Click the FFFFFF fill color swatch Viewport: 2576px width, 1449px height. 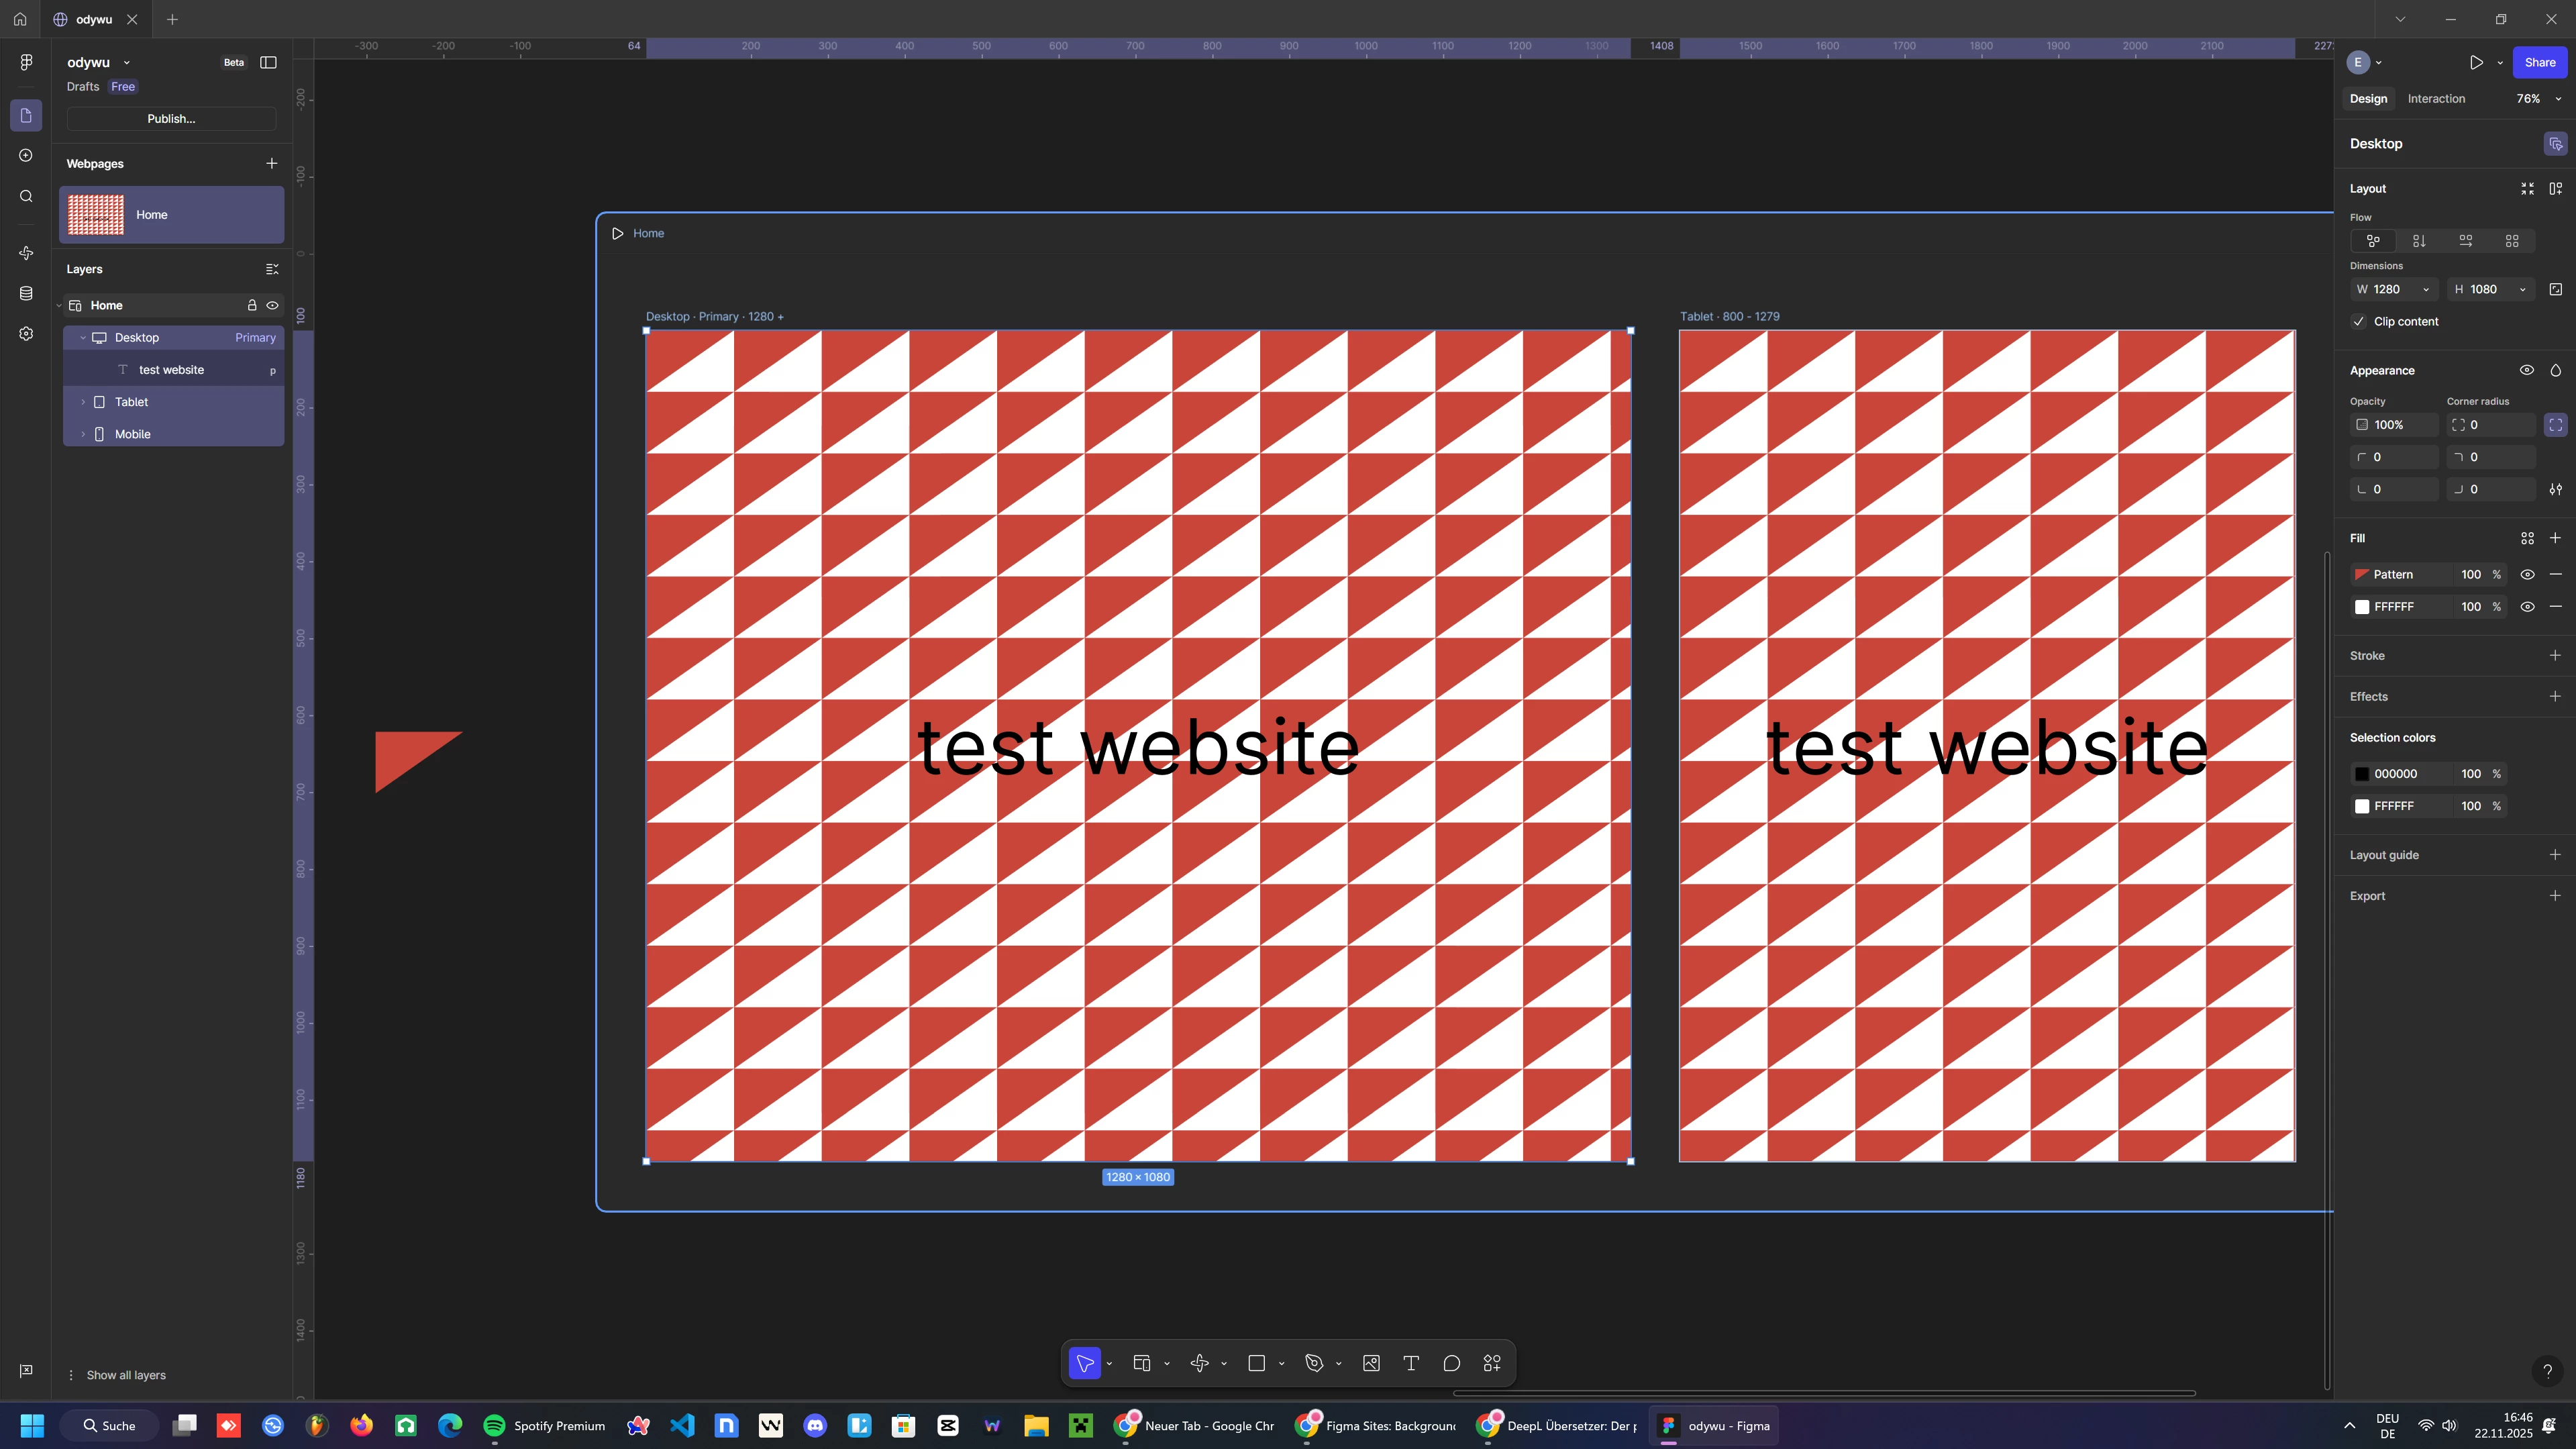2362,607
